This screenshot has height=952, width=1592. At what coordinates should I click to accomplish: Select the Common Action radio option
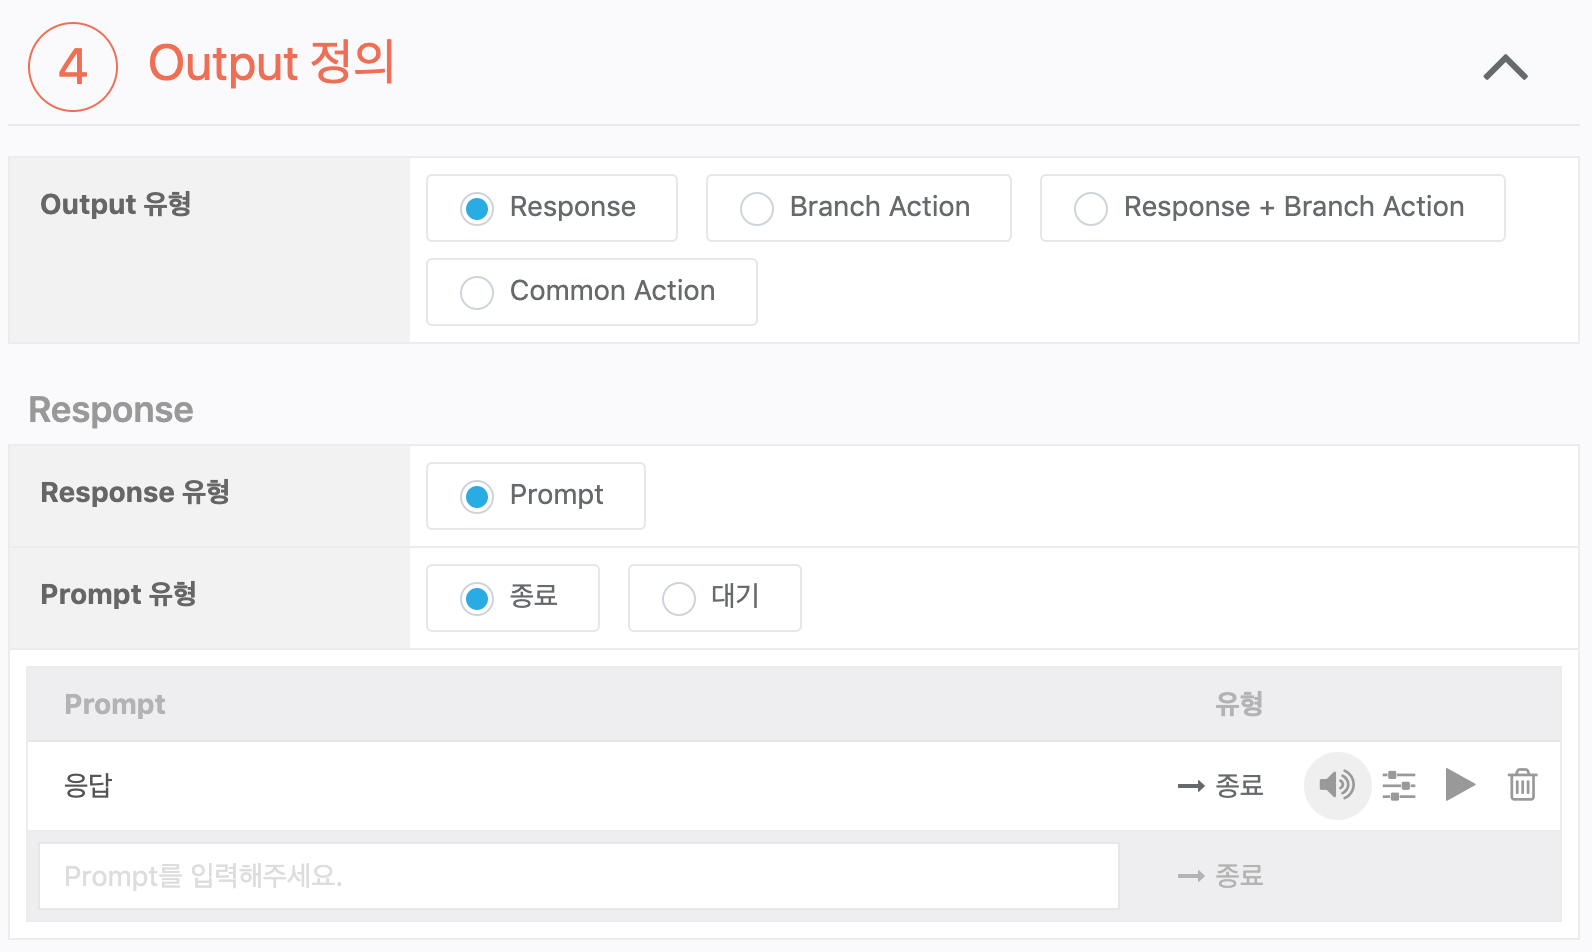[x=477, y=292]
